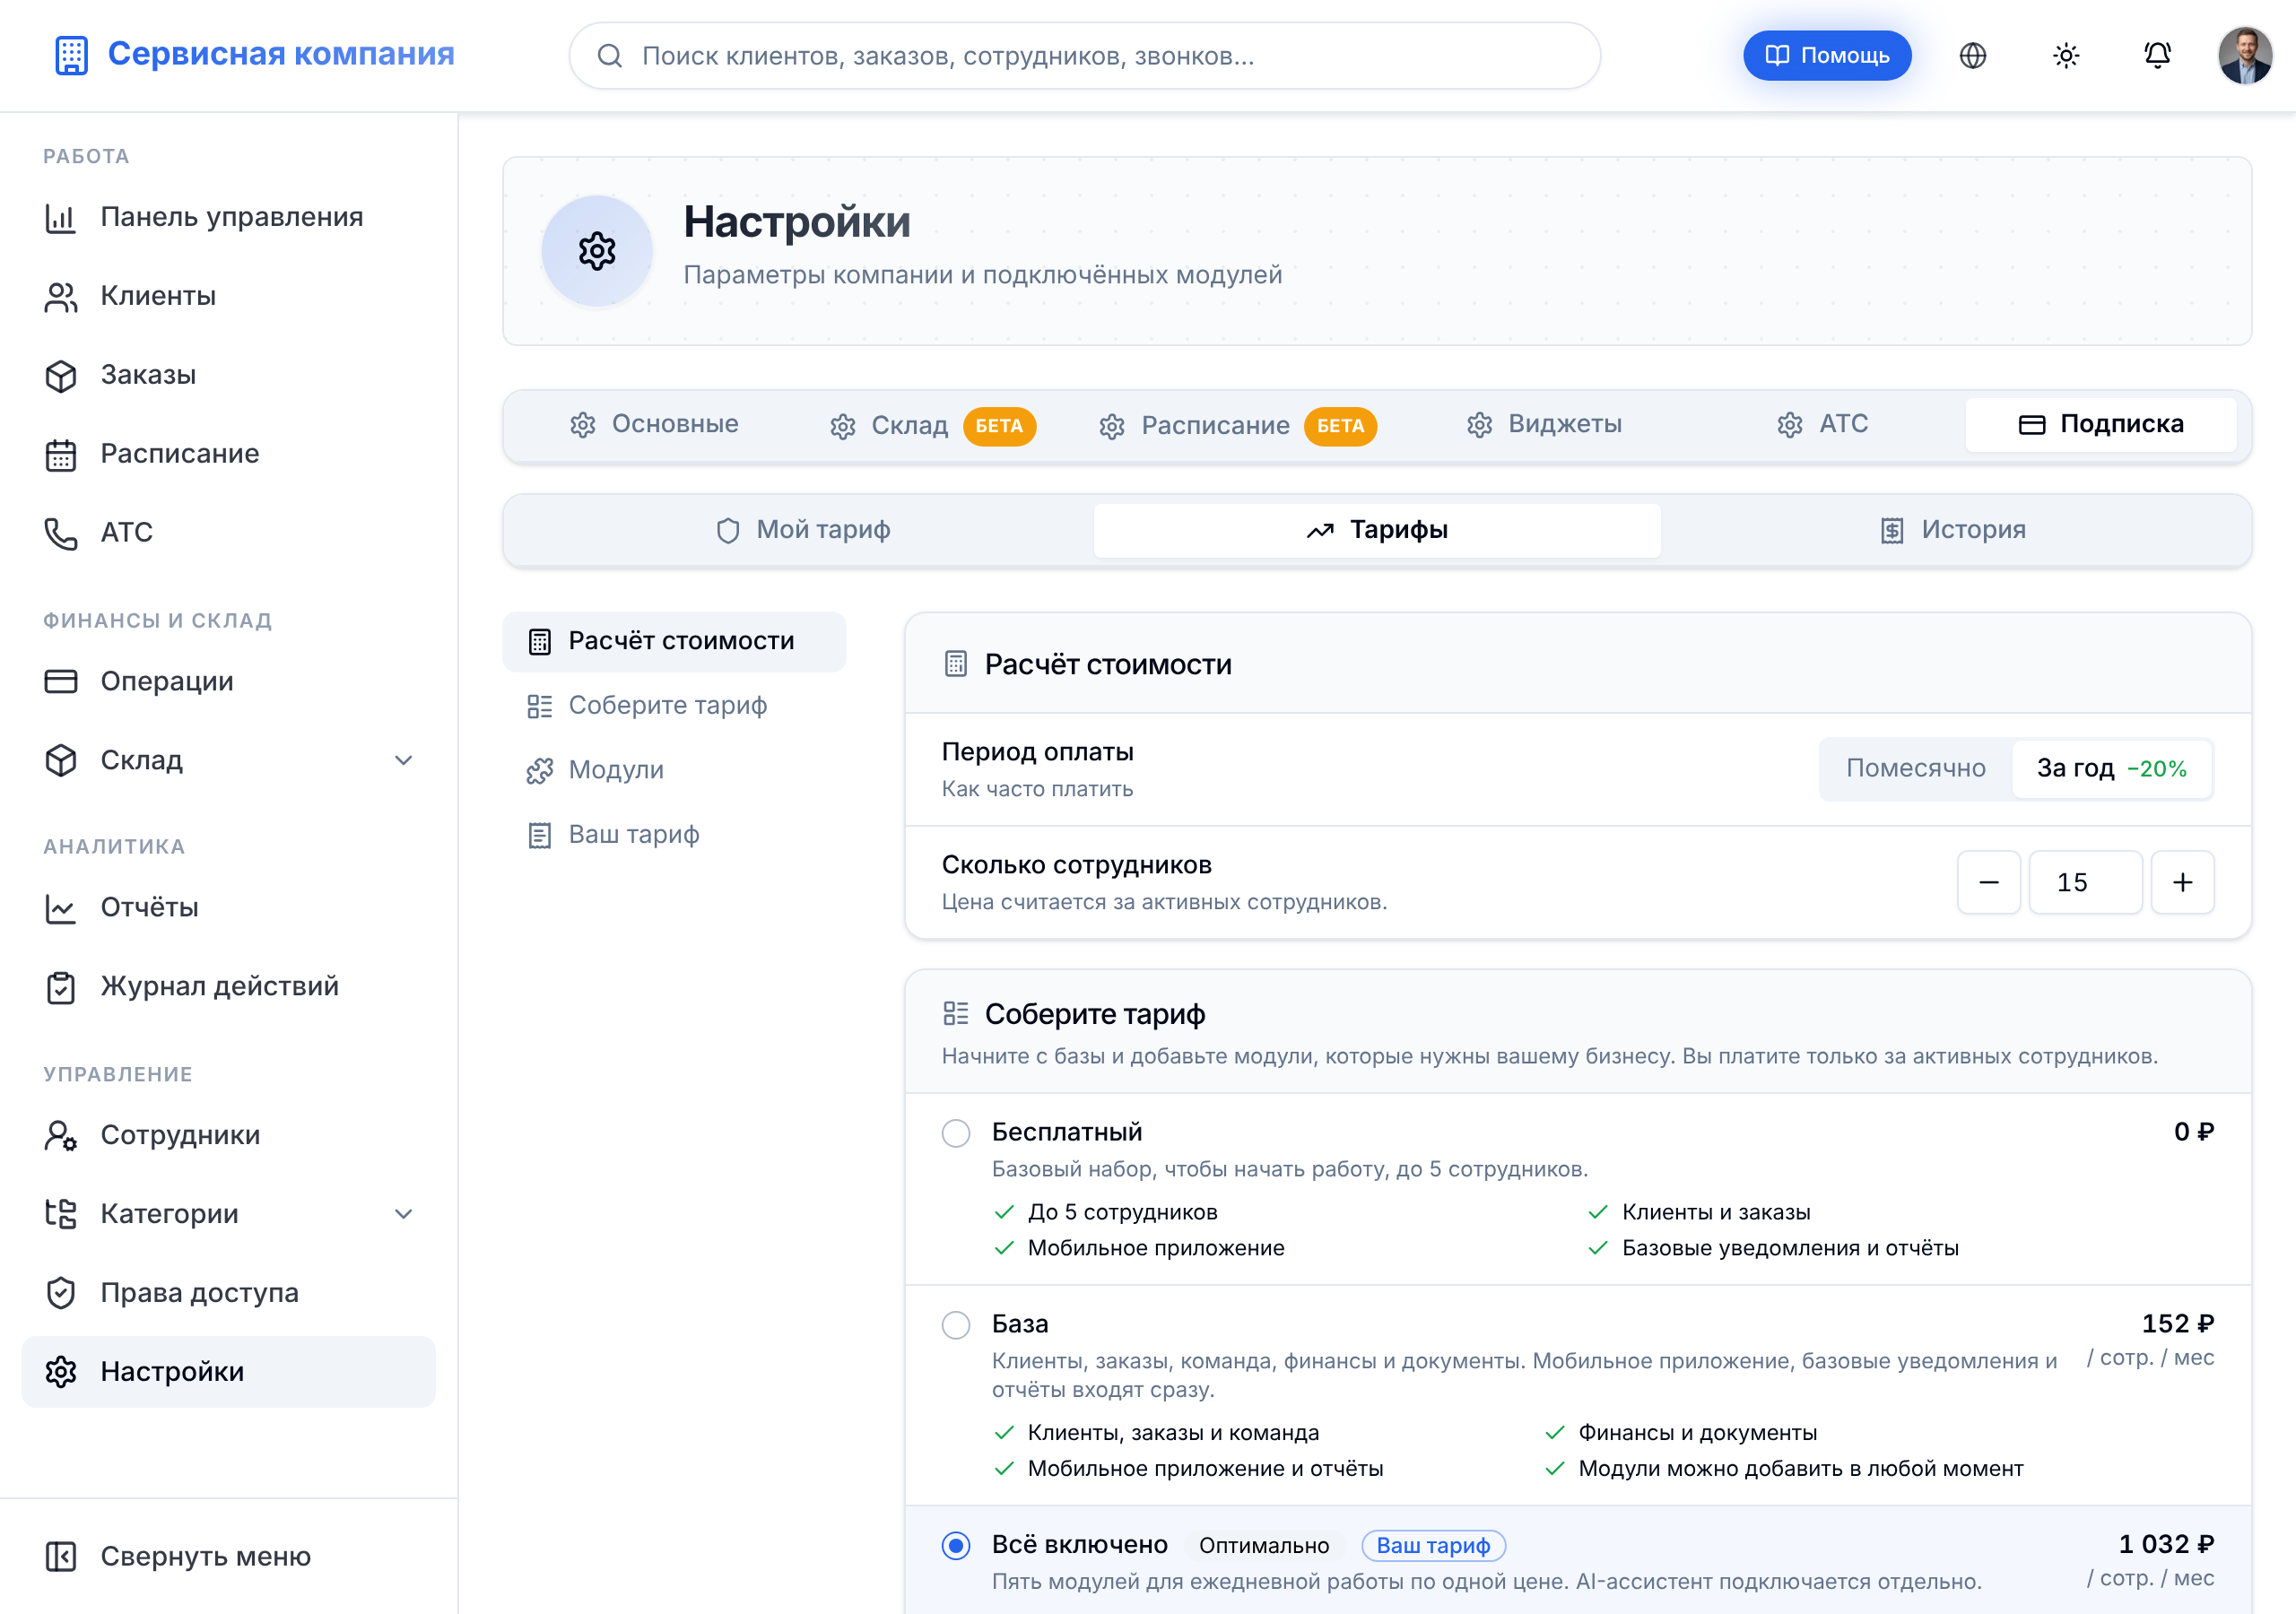
Task: Decrease employee count with minus button
Action: click(x=1988, y=882)
